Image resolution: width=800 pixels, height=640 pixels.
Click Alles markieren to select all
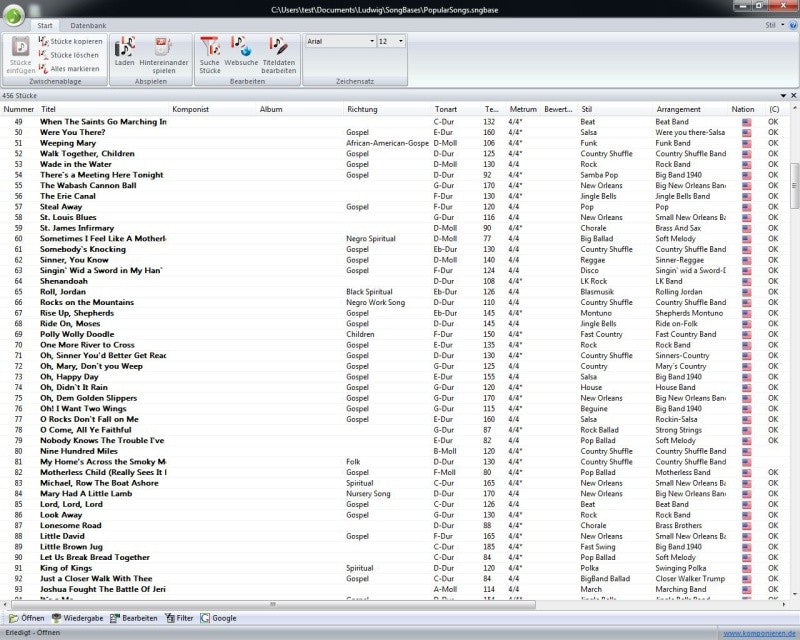click(x=70, y=68)
